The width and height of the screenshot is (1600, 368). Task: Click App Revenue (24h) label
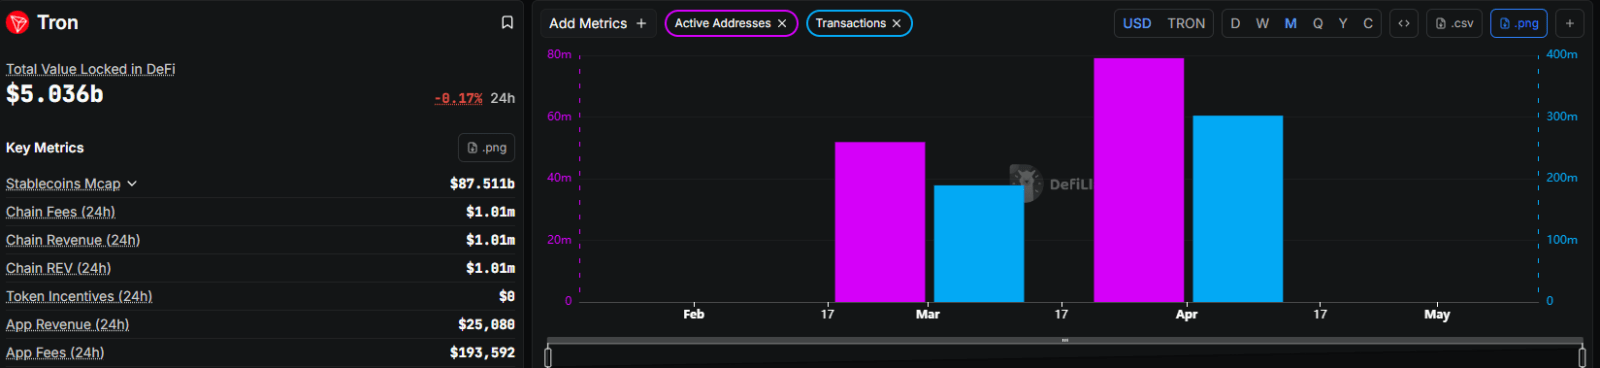pyautogui.click(x=68, y=324)
